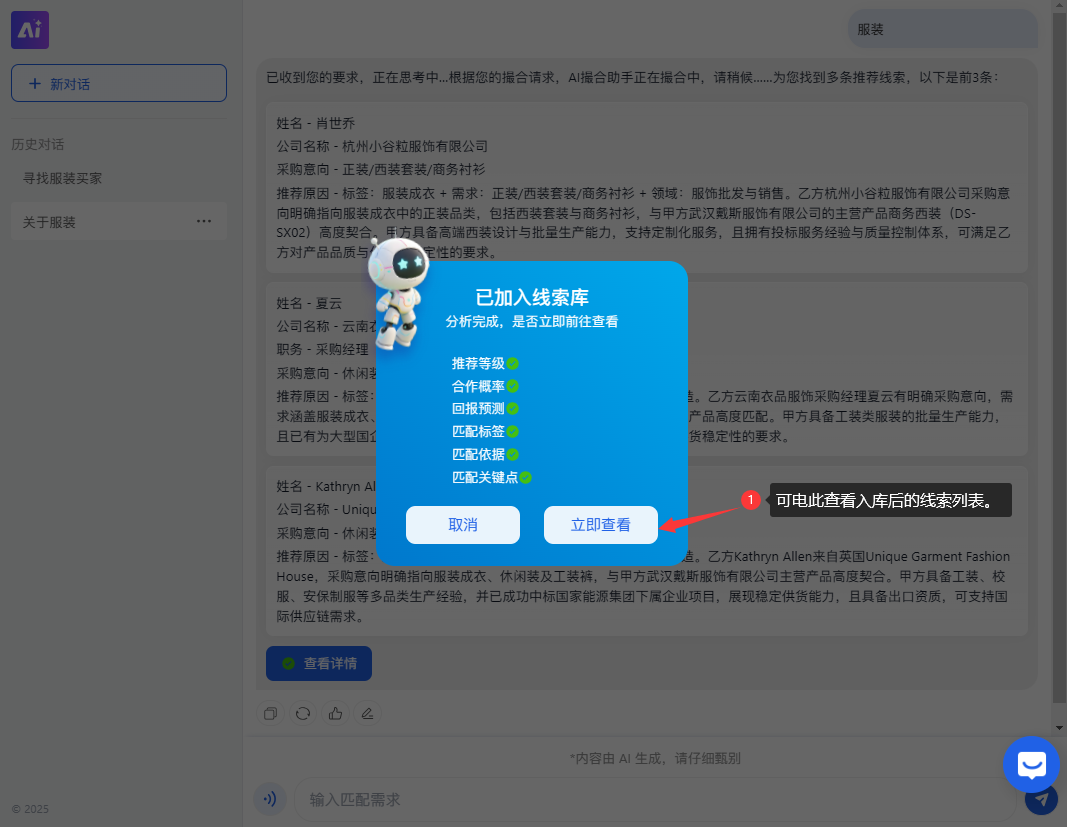The image size is (1067, 827).
Task: Click the edit pencil icon
Action: click(367, 714)
